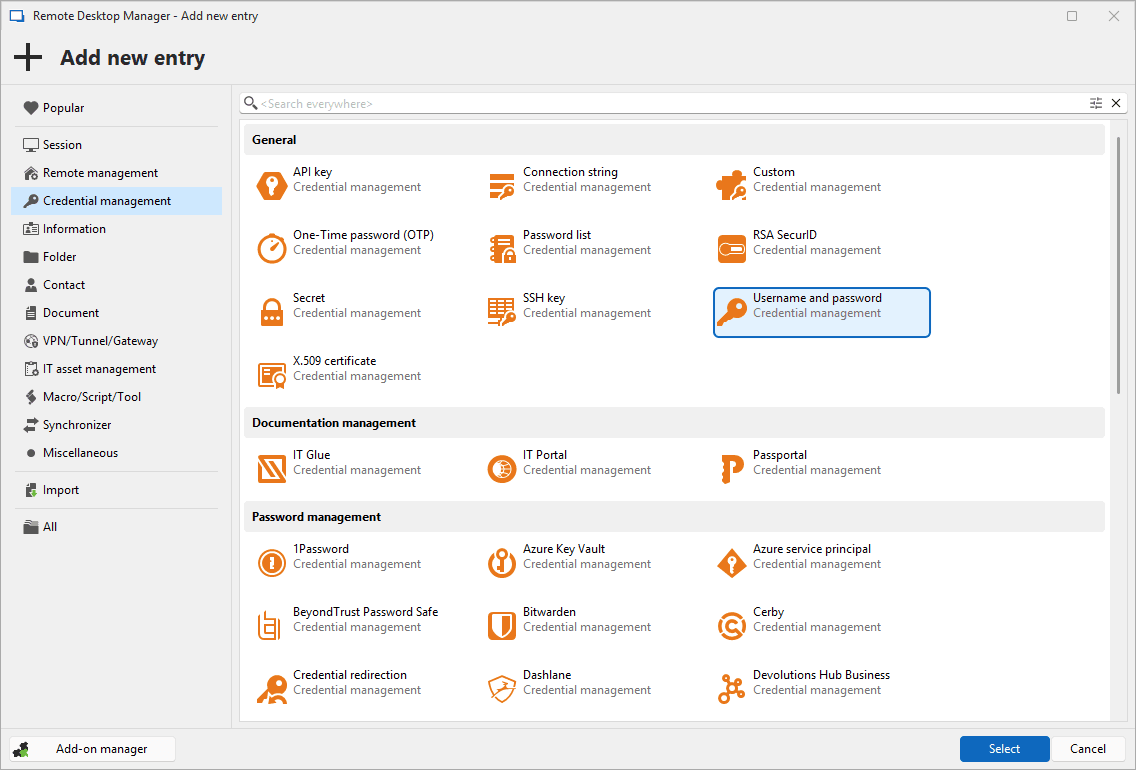Pick the SSH key entry icon
The width and height of the screenshot is (1136, 770).
point(502,312)
